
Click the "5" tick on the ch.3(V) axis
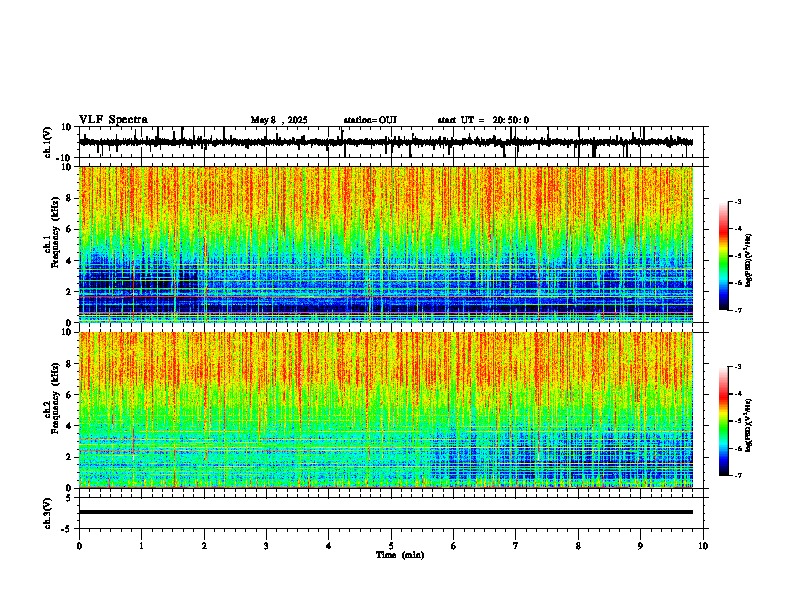70,498
